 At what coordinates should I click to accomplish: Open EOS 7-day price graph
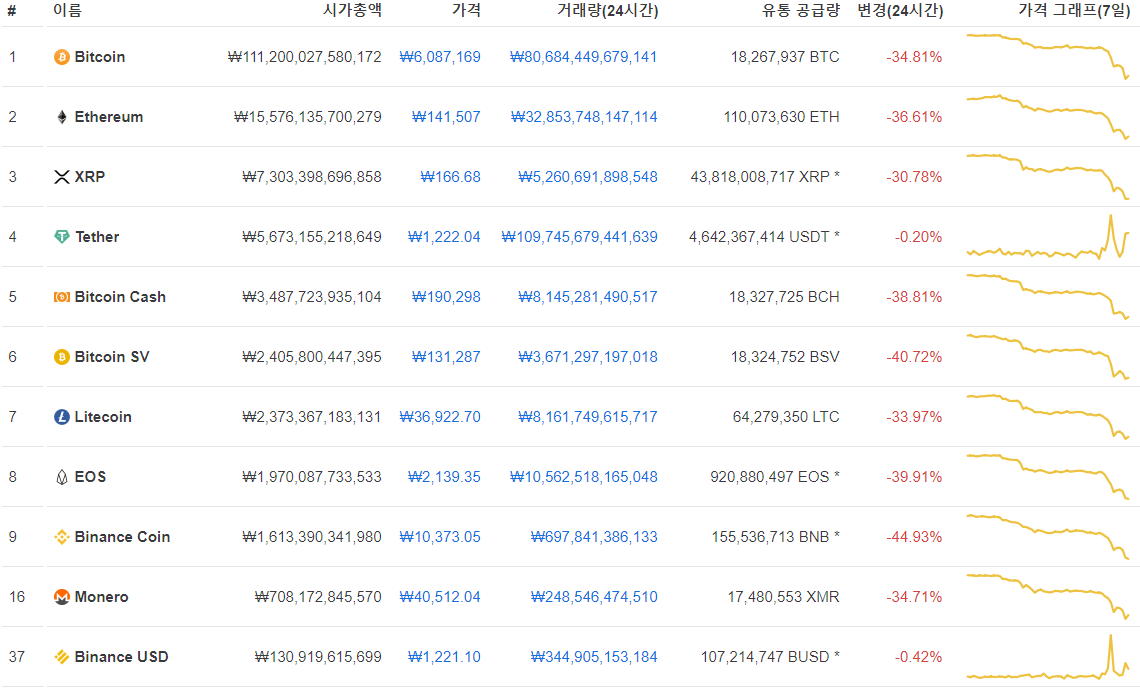(1048, 476)
